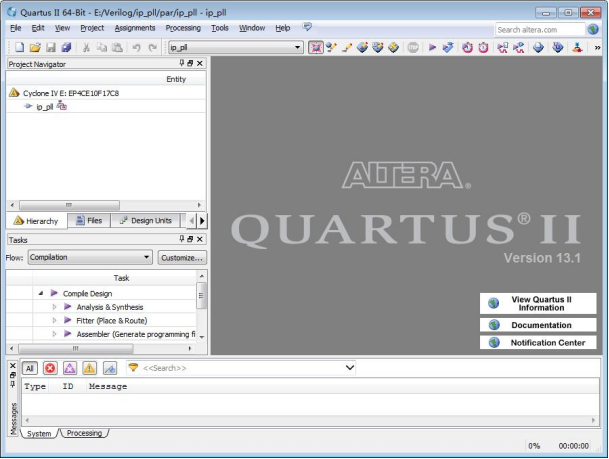Click the feedback speech bubble icon beside Help

click(307, 27)
